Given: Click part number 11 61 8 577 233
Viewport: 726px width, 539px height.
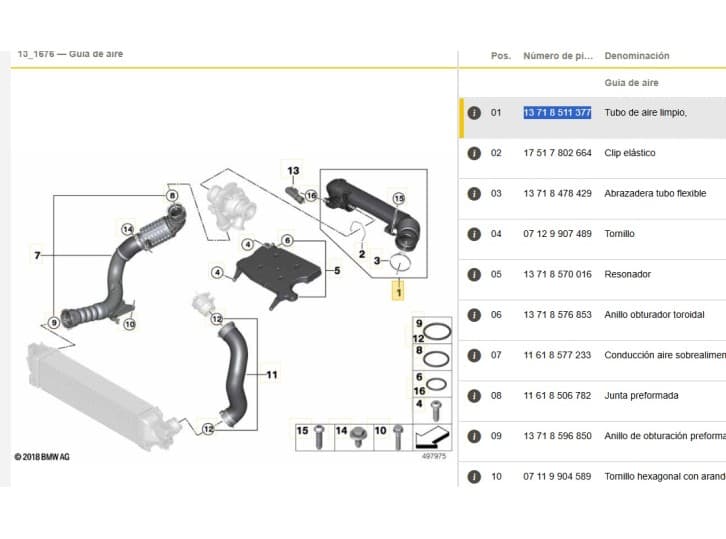Looking at the screenshot, I should point(557,355).
